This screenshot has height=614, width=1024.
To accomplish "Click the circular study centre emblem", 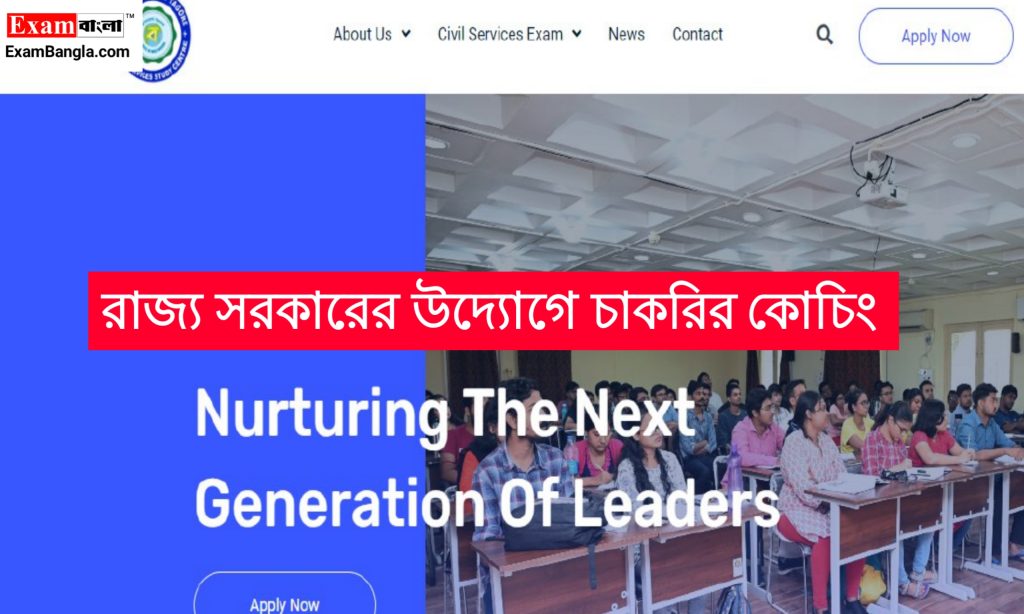I will pos(163,39).
